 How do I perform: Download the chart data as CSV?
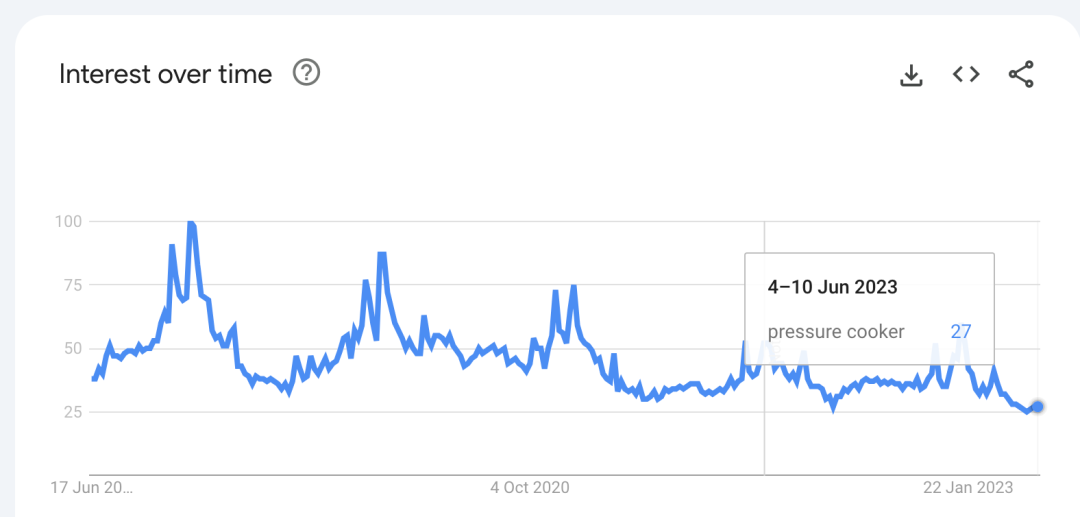(x=911, y=75)
